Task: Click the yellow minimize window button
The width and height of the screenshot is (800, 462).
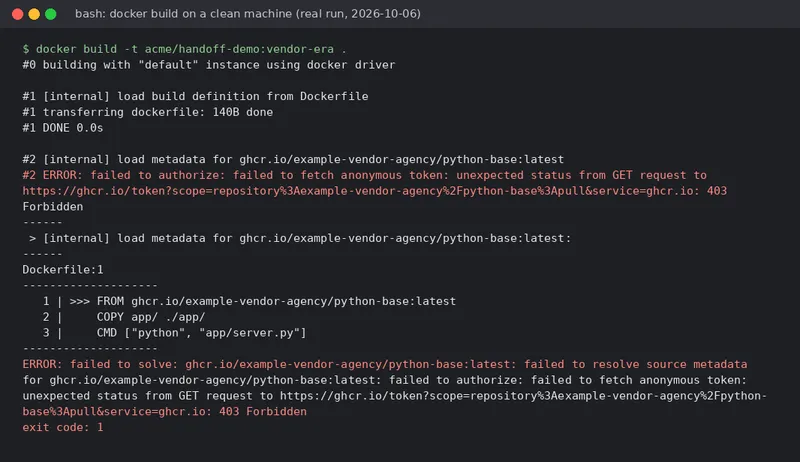Action: 34,14
